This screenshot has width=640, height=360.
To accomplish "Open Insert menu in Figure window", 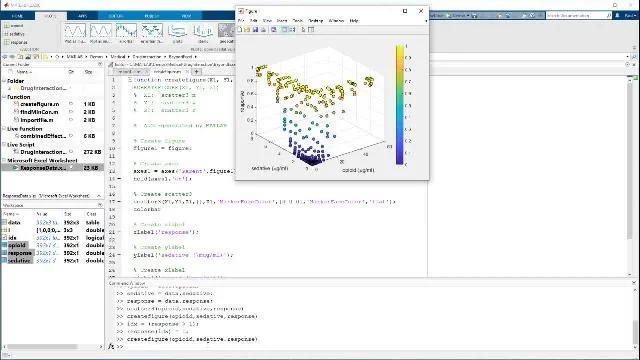I will [x=282, y=20].
